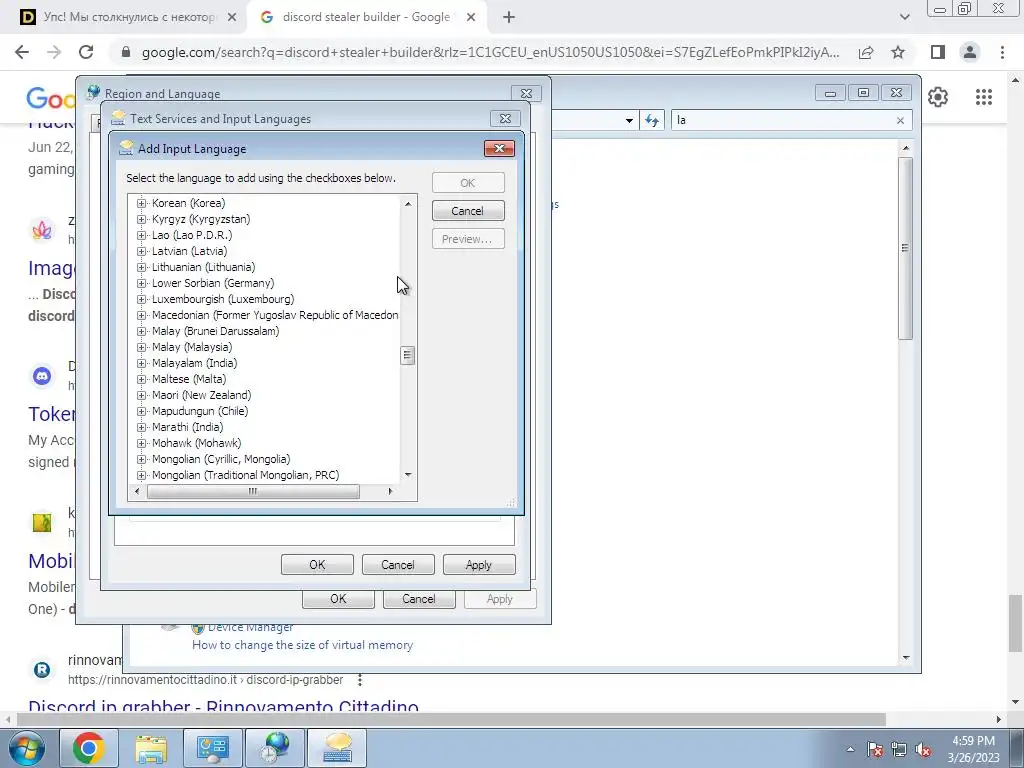This screenshot has height=768, width=1024.
Task: Expand the Kyrgyz (Kyrgyzstan) node
Action: click(x=141, y=219)
